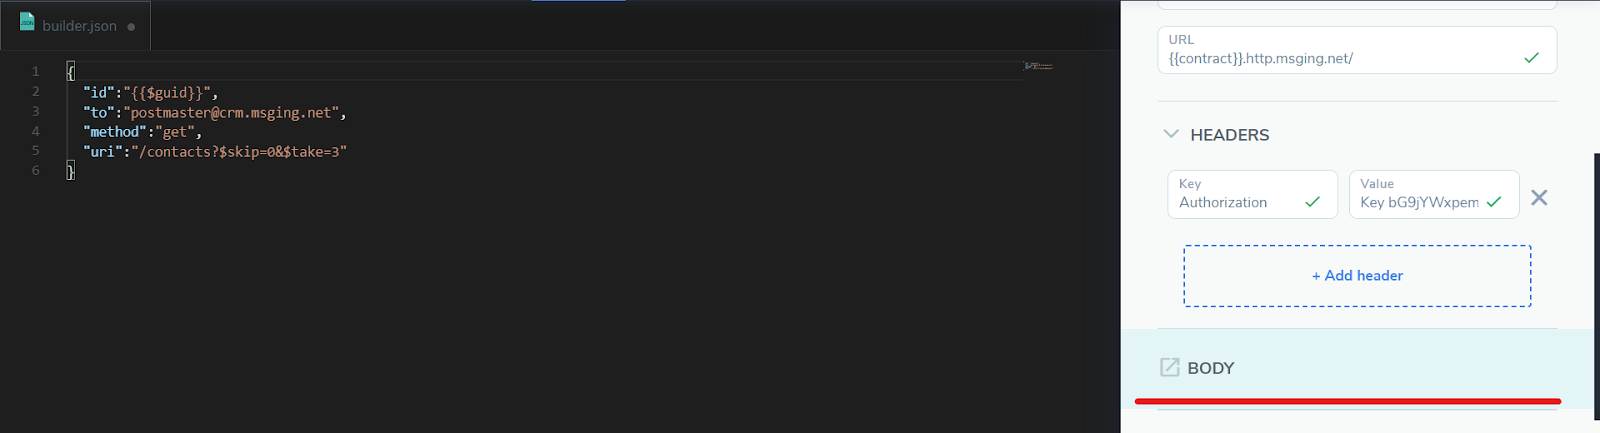This screenshot has height=433, width=1600.
Task: Place cursor on the "to" postmaster line
Action: click(215, 112)
